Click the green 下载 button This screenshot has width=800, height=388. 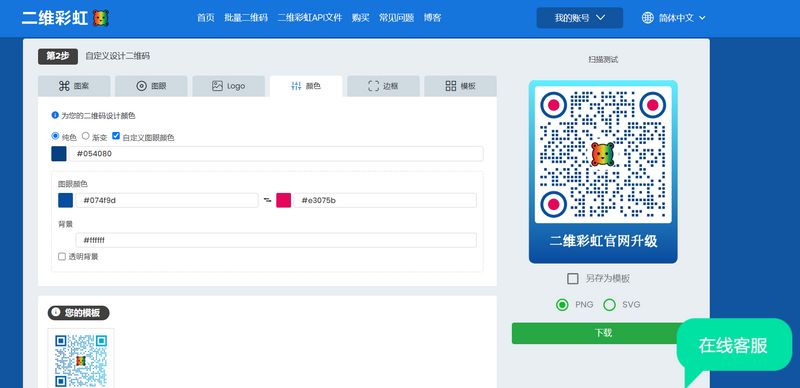pyautogui.click(x=603, y=333)
